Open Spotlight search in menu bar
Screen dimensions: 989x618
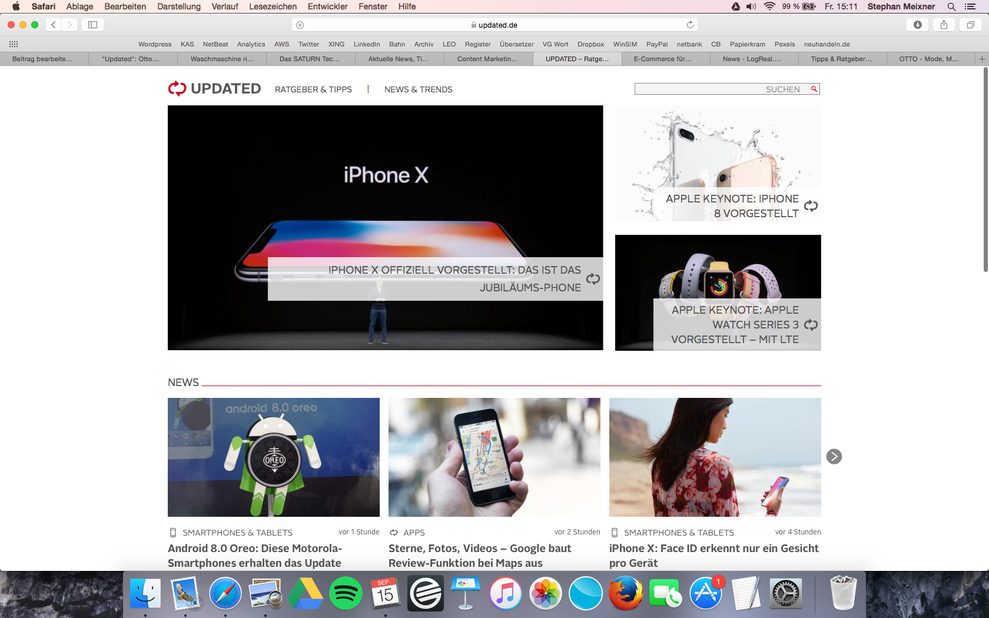point(951,6)
